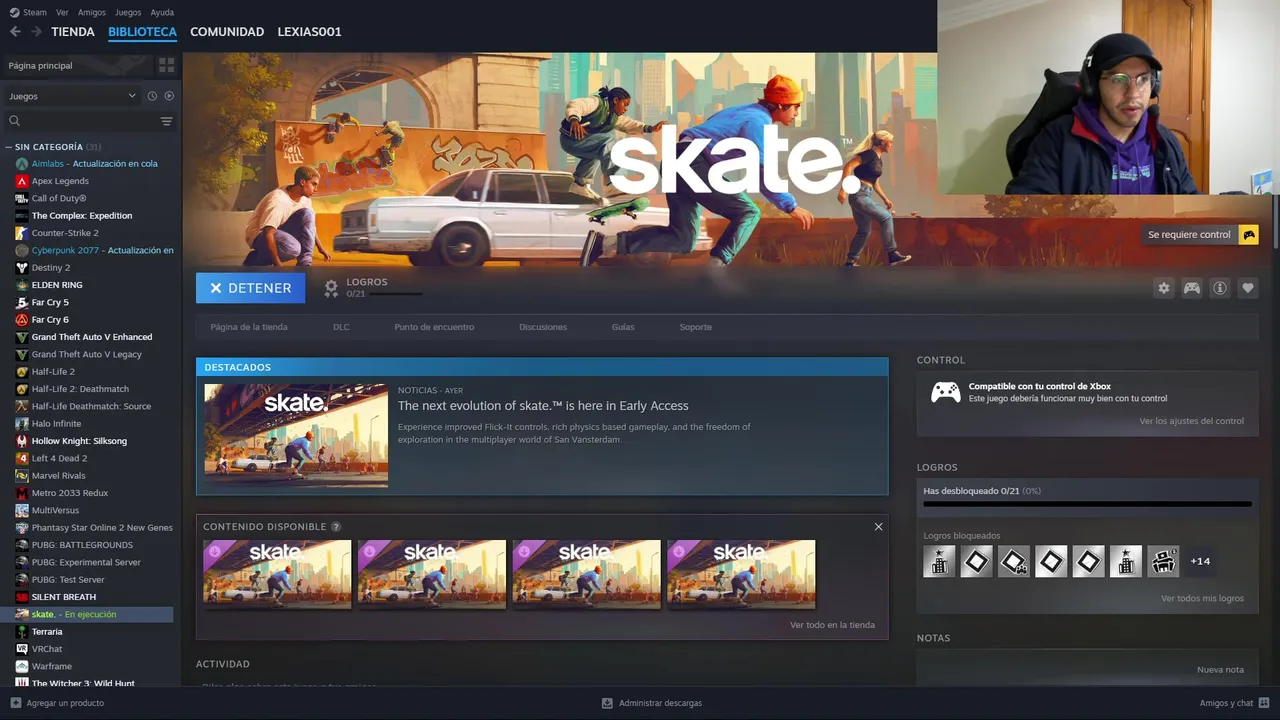Open the Steam menu
1280x720 pixels.
[x=35, y=12]
